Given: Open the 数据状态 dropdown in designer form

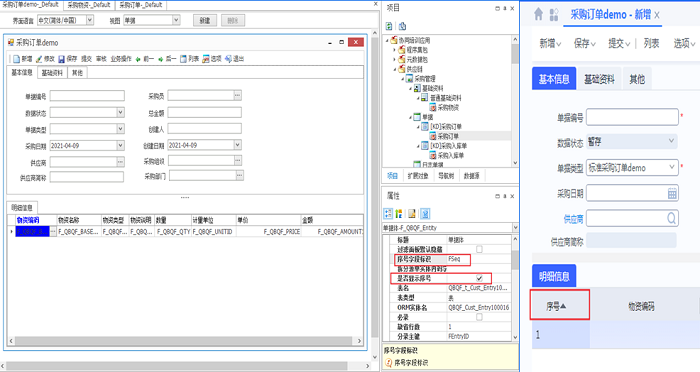Looking at the screenshot, I should click(x=120, y=113).
